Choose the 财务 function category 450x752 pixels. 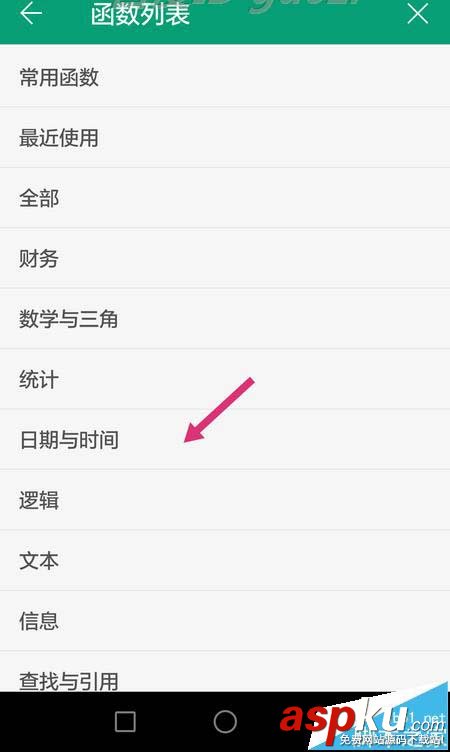coord(225,258)
